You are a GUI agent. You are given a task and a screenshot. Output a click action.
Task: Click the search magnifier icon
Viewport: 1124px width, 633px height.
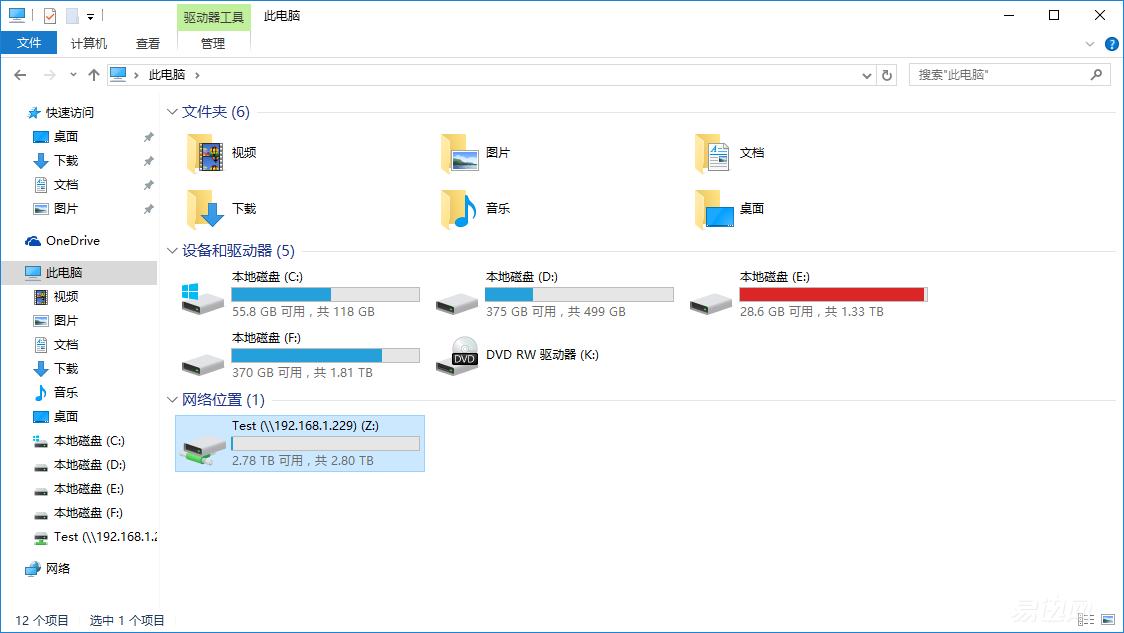[1096, 74]
